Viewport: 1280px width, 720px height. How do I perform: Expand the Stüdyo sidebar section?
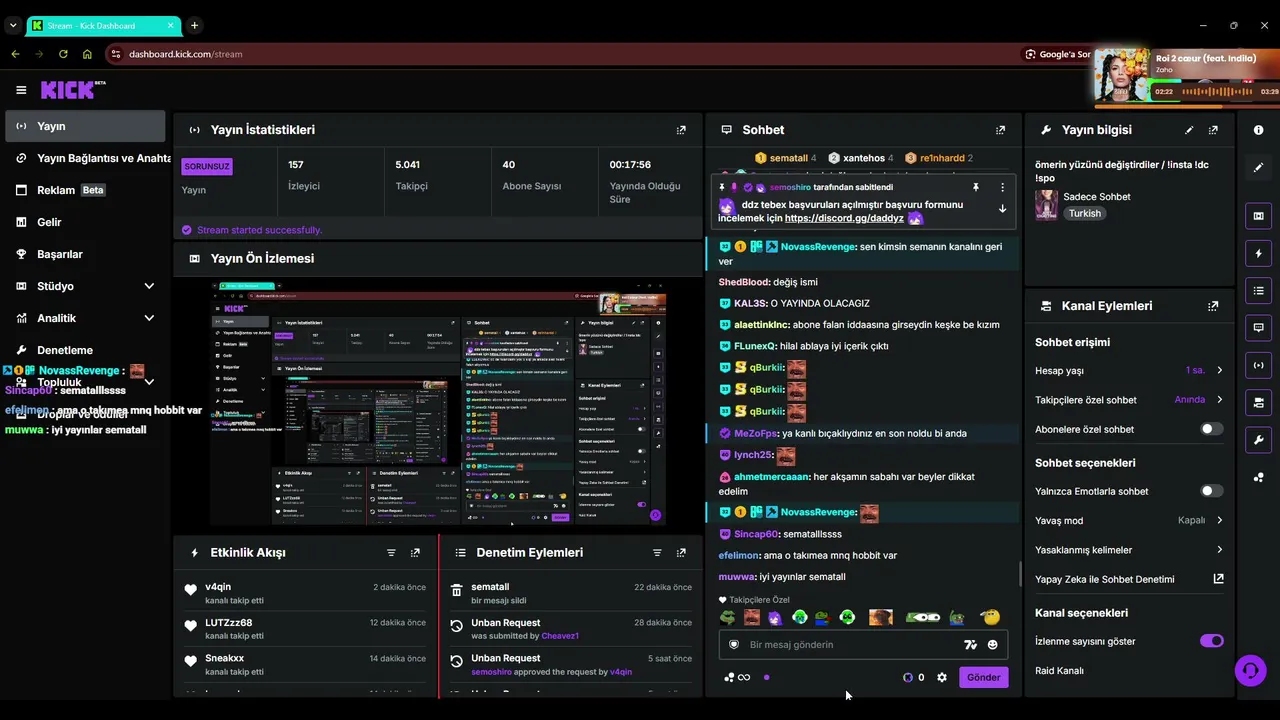point(149,286)
